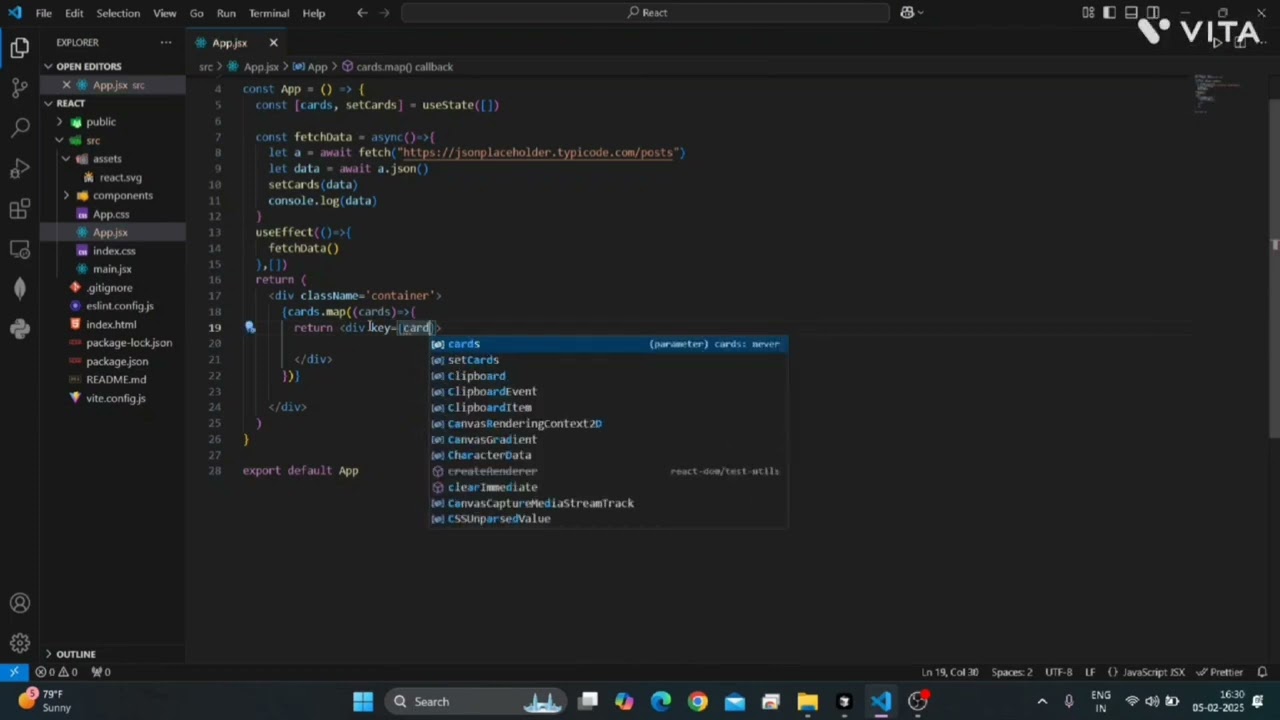Open File Explorer from the taskbar
Viewport: 1280px width, 720px height.
pyautogui.click(x=807, y=702)
